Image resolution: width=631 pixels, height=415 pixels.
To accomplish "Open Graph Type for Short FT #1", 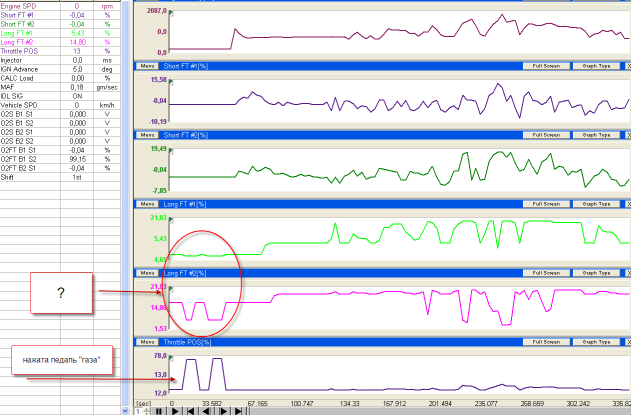I will pos(599,65).
